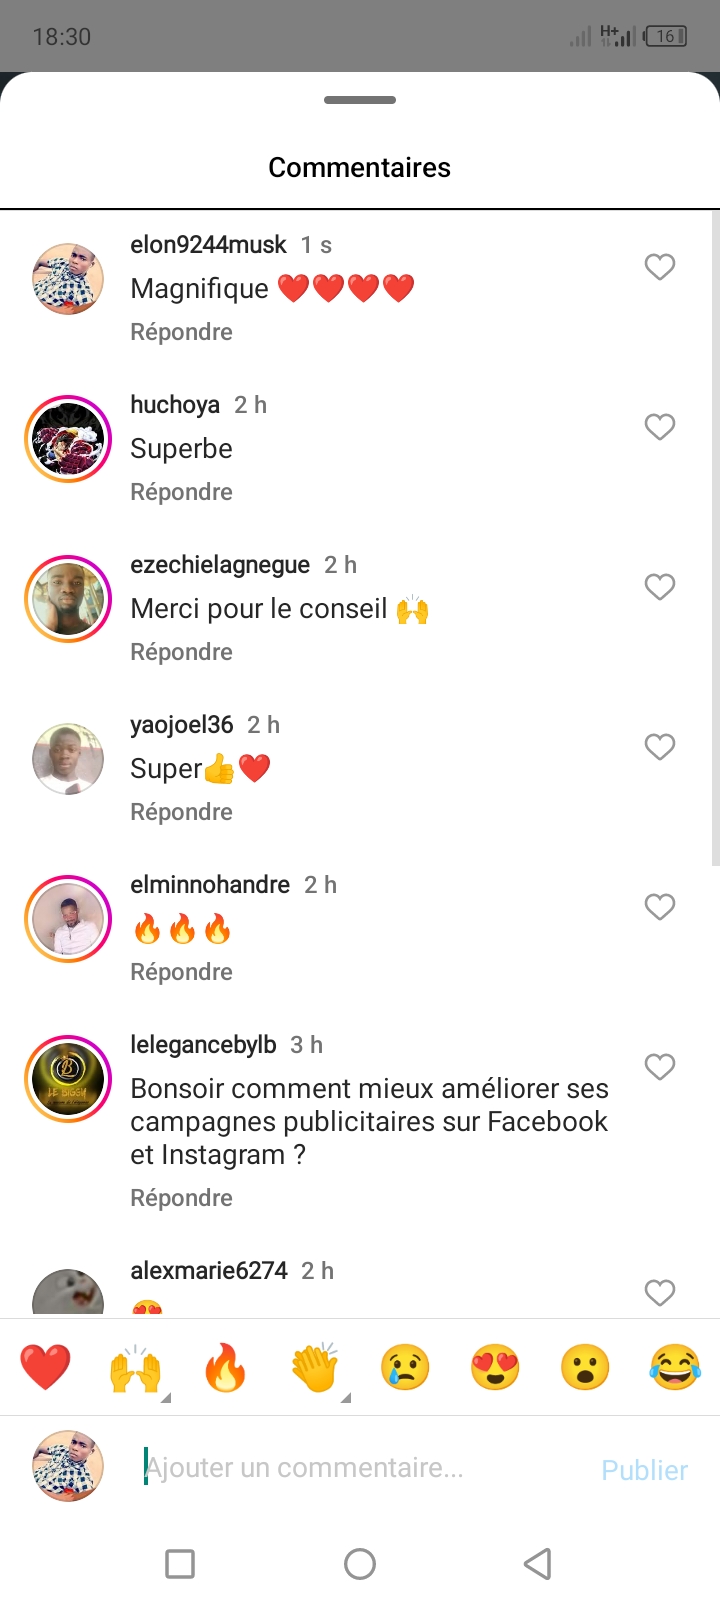Like the comment from ezechielagnegue

[x=659, y=587]
